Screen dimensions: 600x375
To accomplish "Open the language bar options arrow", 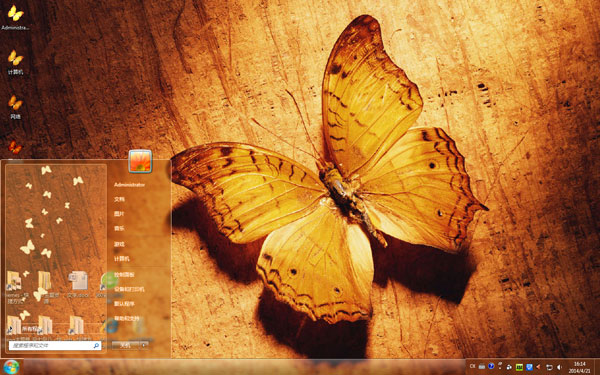I will (500, 368).
